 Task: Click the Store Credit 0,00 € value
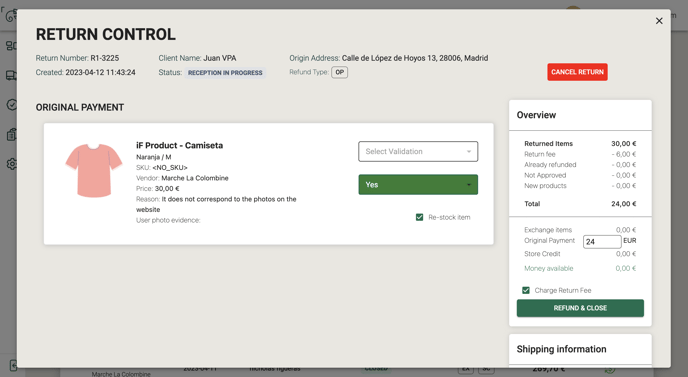[626, 254]
